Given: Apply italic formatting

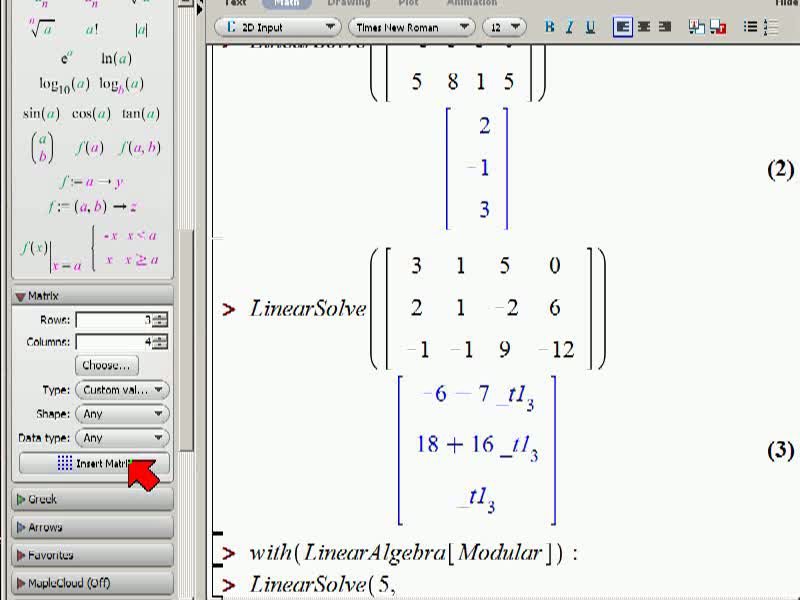Looking at the screenshot, I should 569,27.
